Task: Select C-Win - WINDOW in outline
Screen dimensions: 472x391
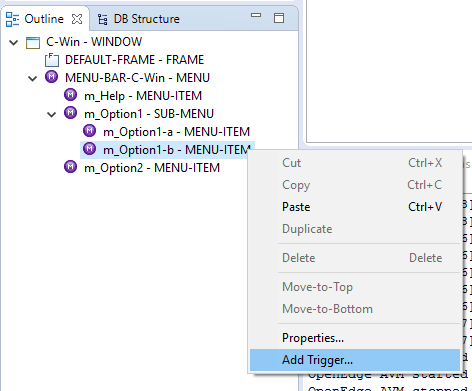Action: pos(94,42)
